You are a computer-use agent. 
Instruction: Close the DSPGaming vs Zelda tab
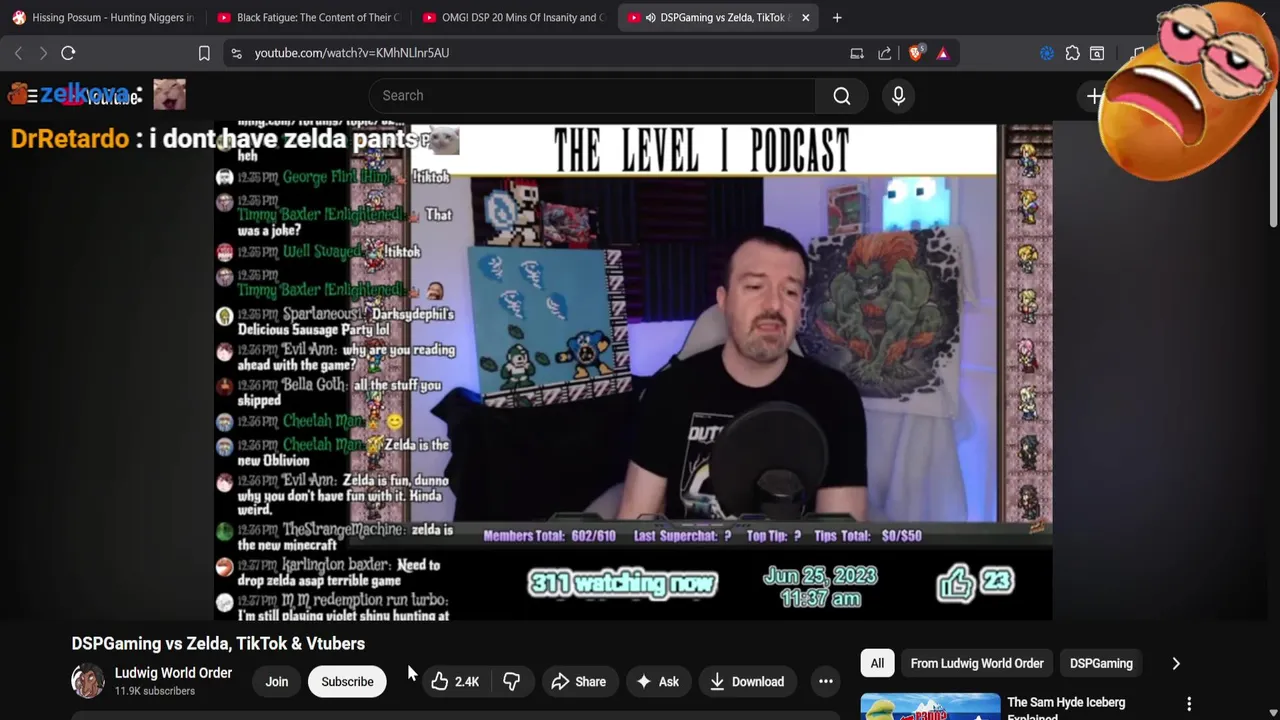(805, 17)
